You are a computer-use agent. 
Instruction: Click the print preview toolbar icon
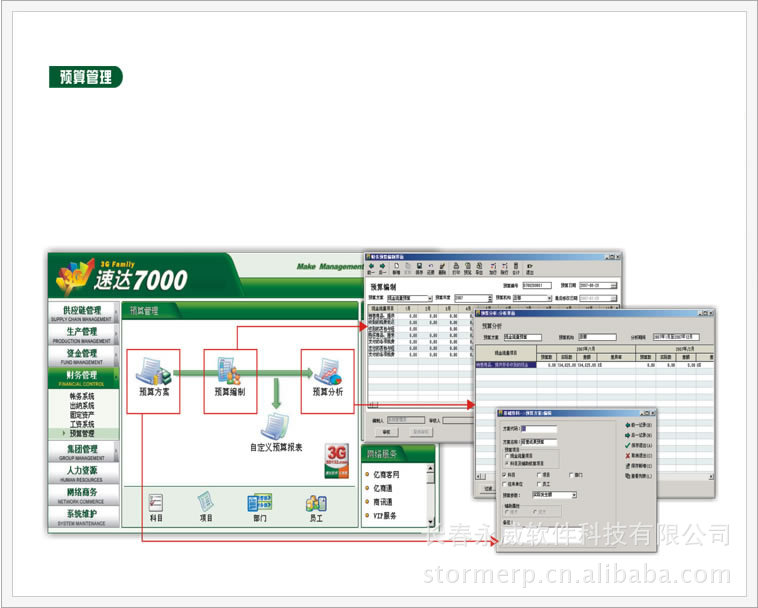[x=467, y=269]
